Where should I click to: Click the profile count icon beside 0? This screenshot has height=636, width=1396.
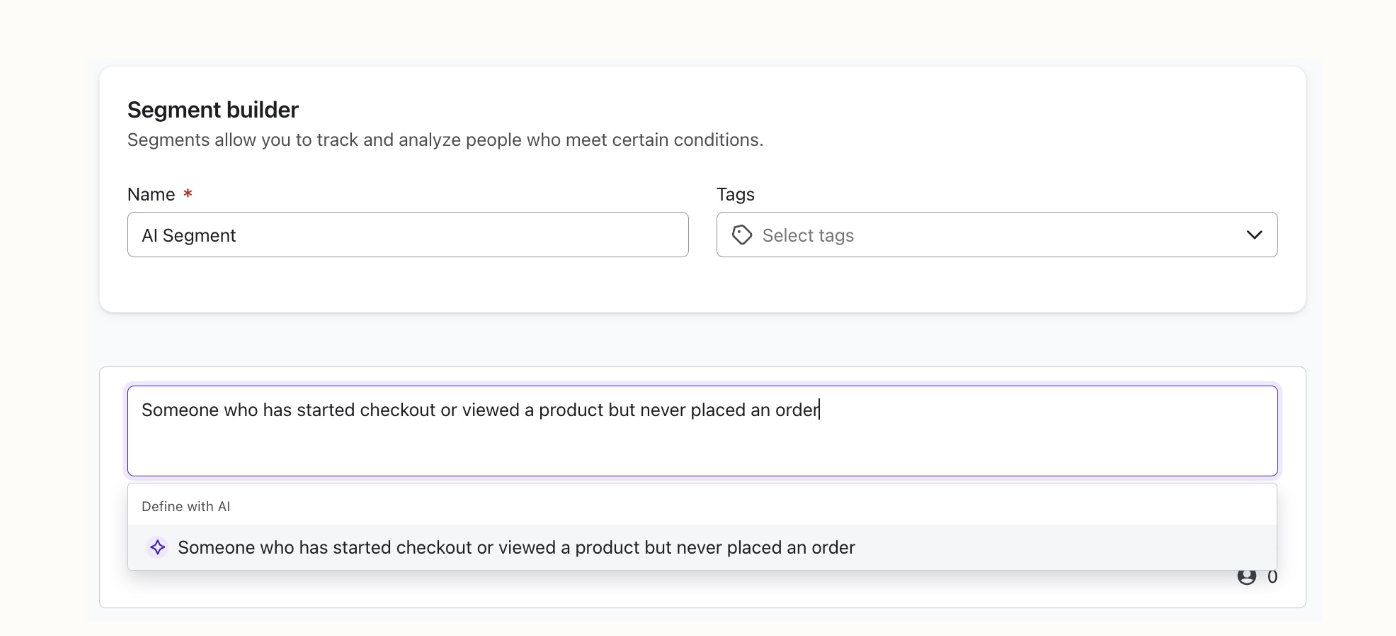pos(1247,577)
